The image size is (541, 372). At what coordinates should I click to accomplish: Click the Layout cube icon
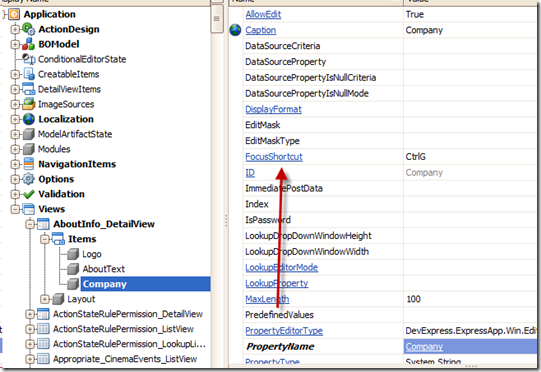(x=58, y=299)
